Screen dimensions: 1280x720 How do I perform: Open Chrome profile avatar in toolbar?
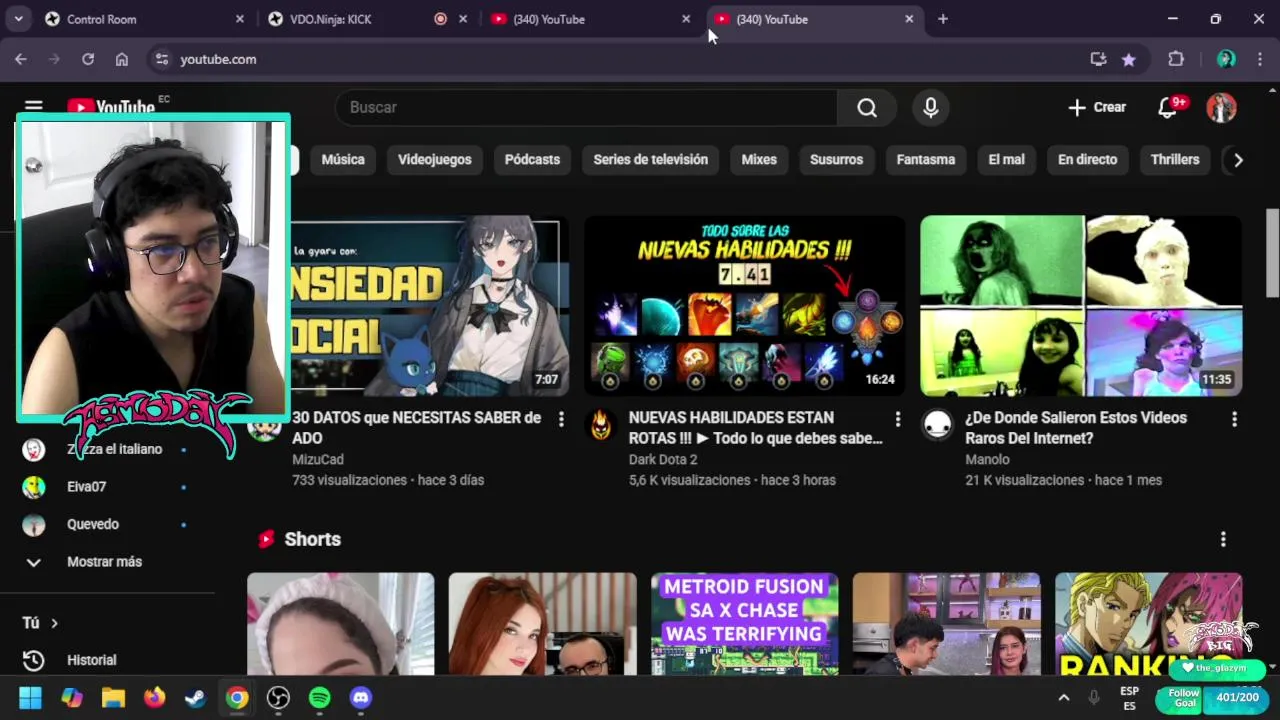(x=1226, y=59)
